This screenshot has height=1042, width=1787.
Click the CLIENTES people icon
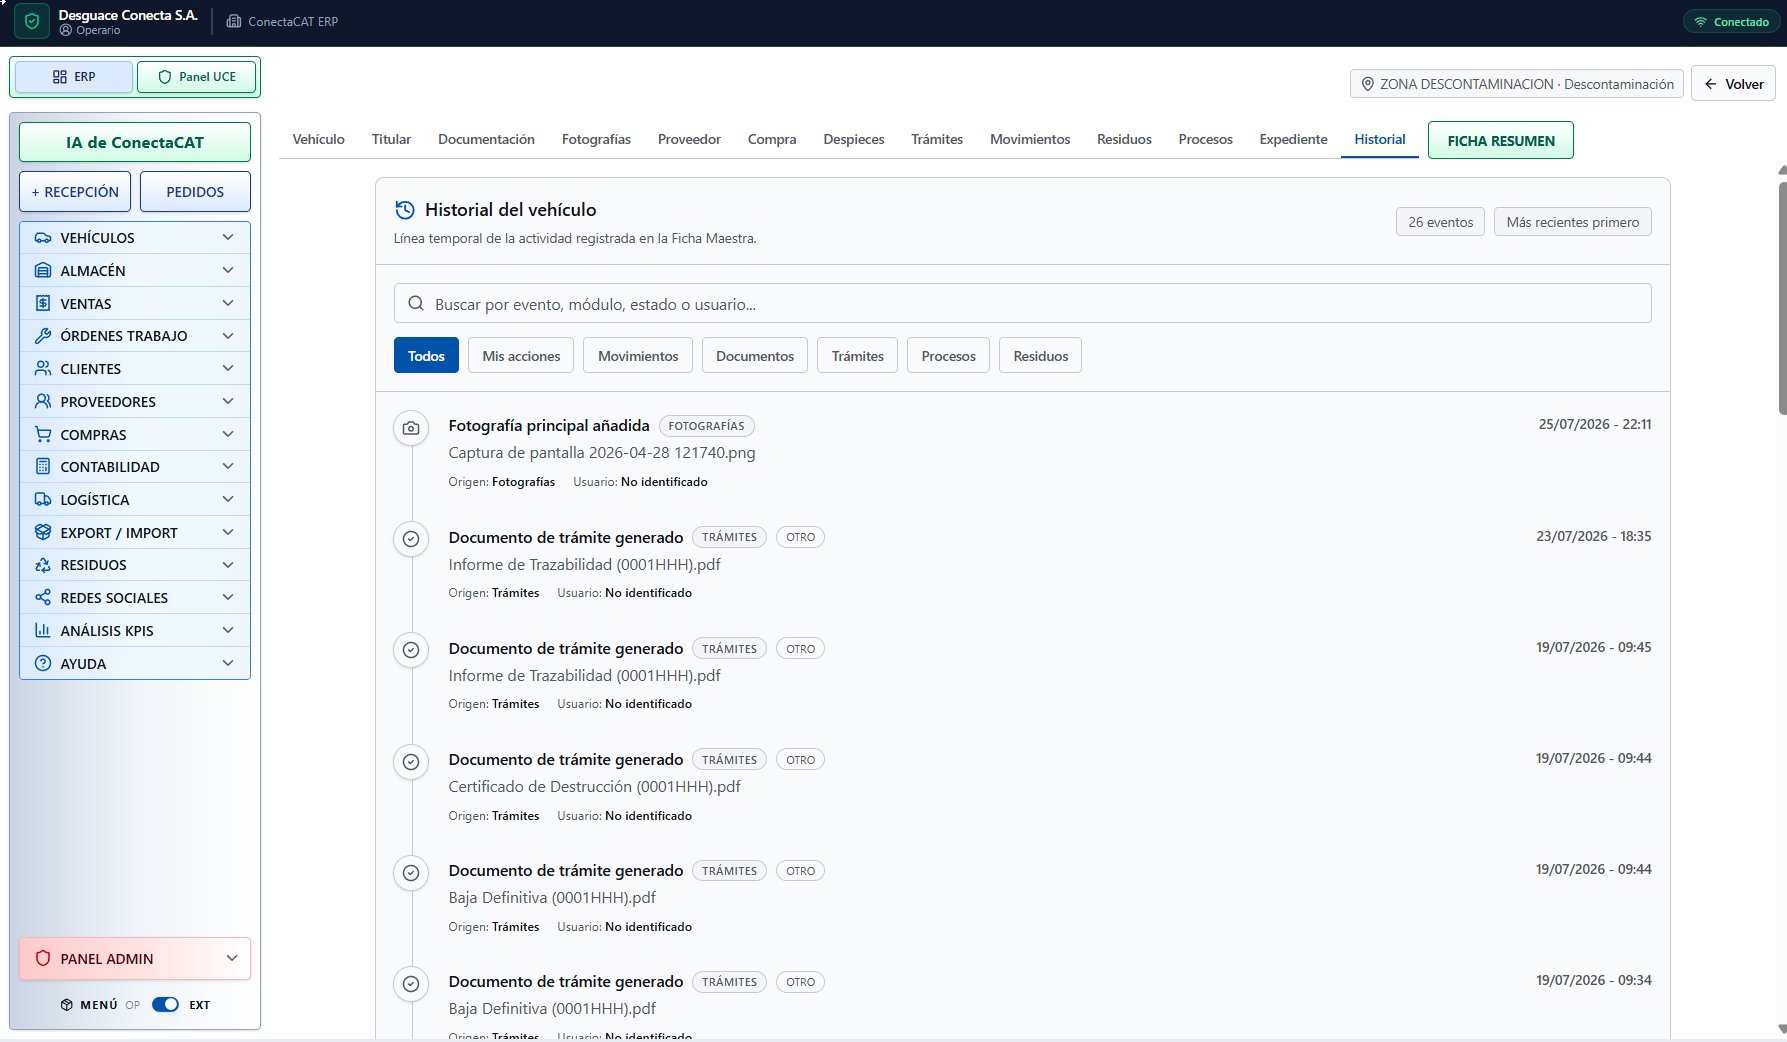pos(43,369)
